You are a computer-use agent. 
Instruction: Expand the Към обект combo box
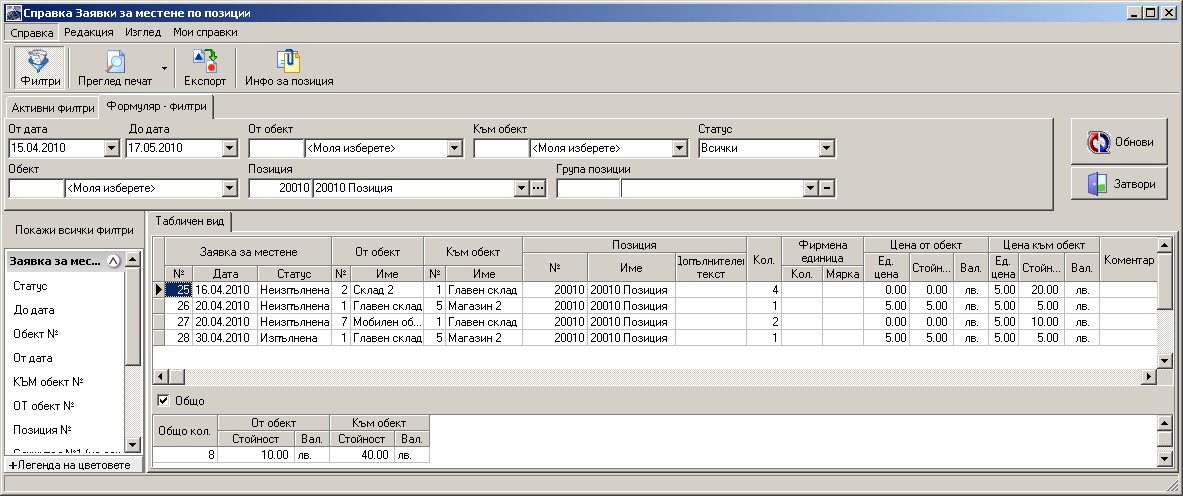click(680, 148)
